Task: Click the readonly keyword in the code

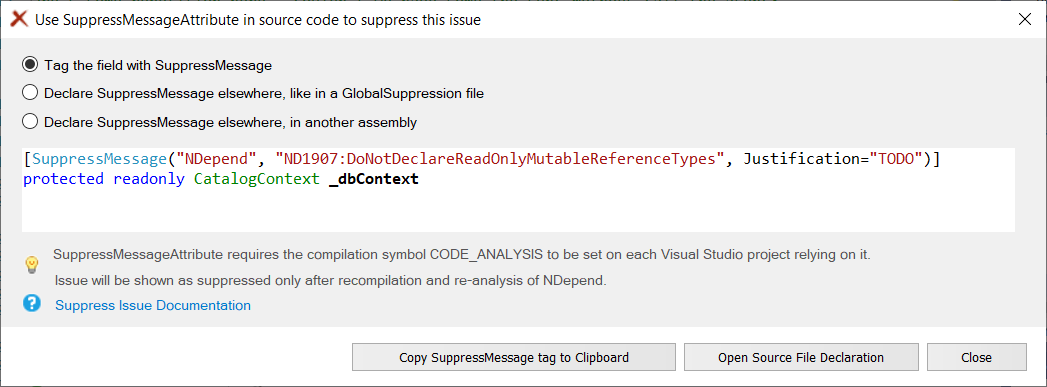Action: (x=149, y=179)
